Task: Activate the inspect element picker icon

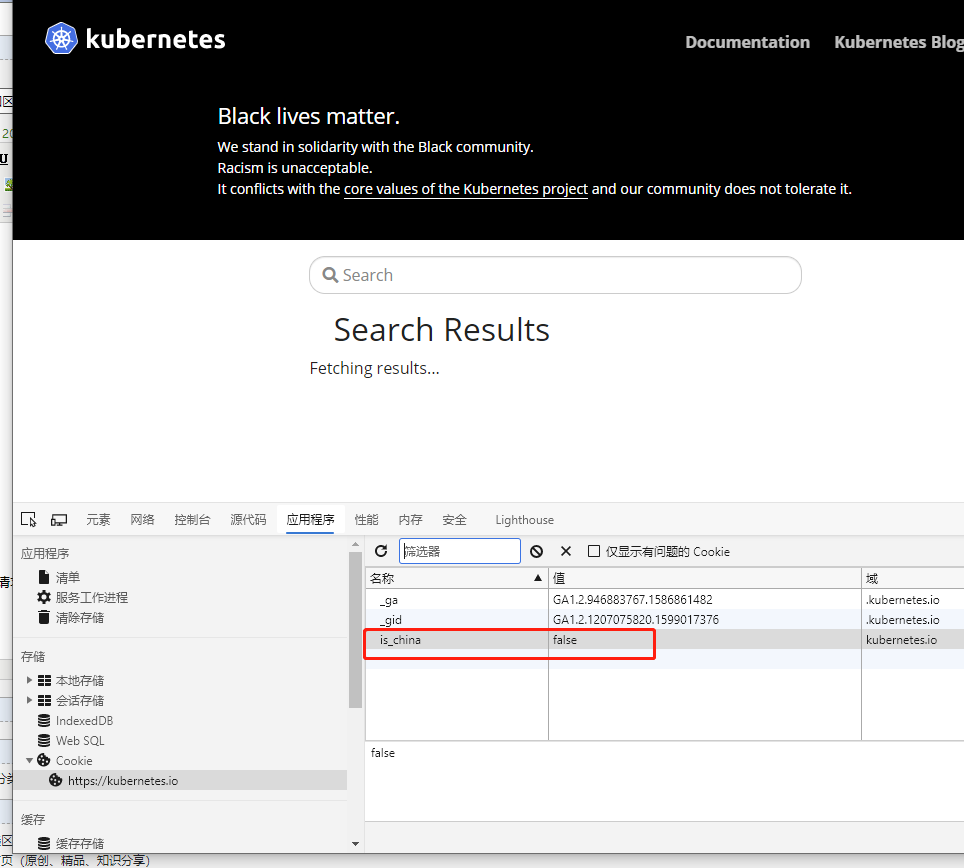Action: tap(28, 519)
